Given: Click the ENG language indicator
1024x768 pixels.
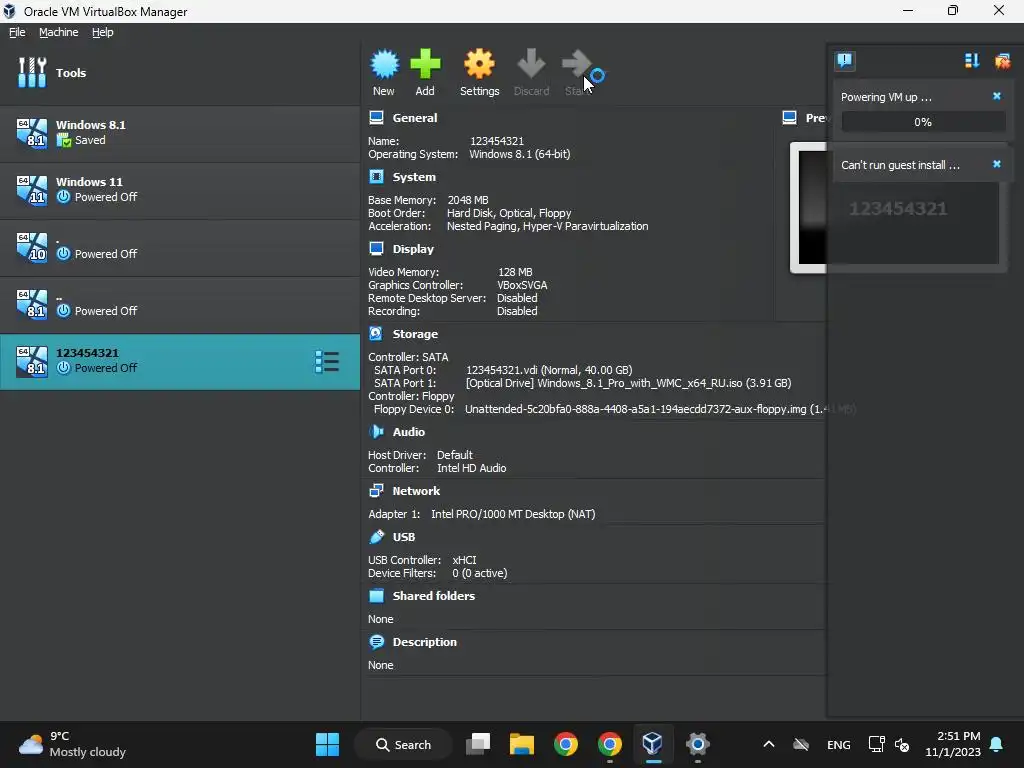Looking at the screenshot, I should 839,745.
